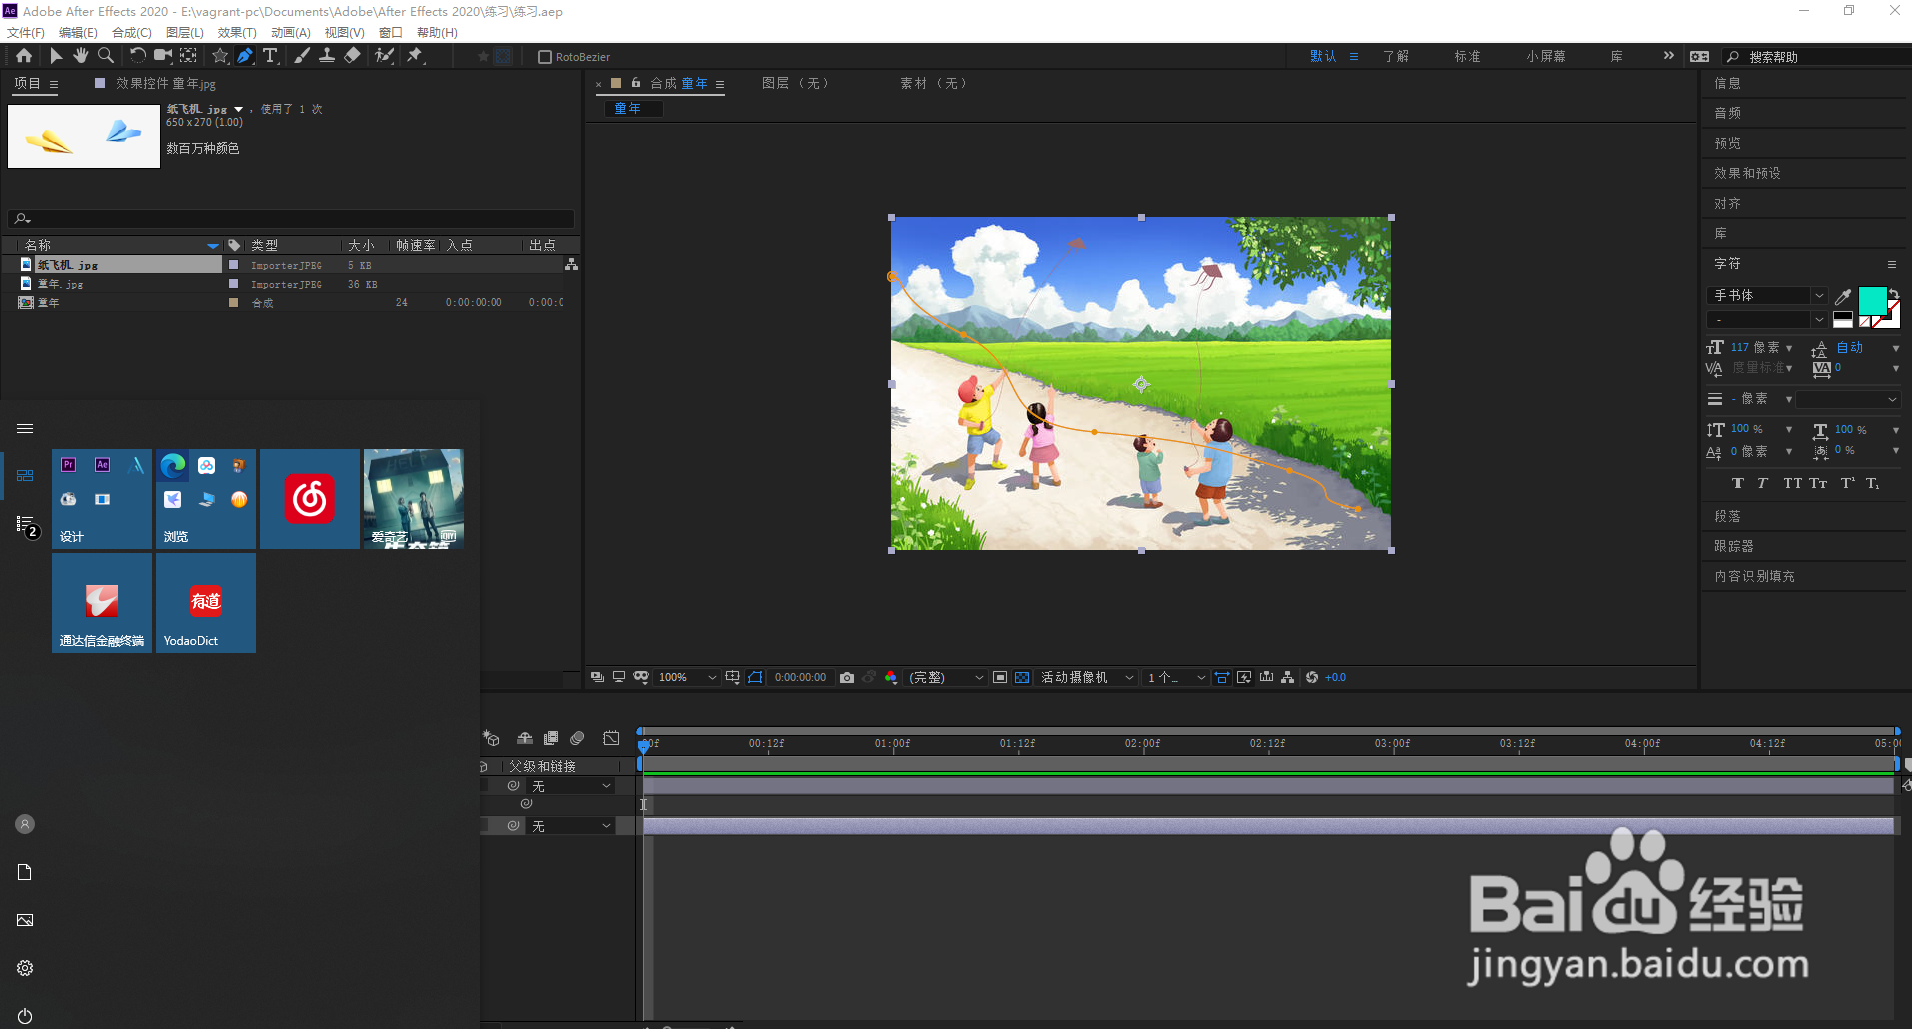Select the Selection arrow tool
Screen dimensions: 1912x1029
56,56
